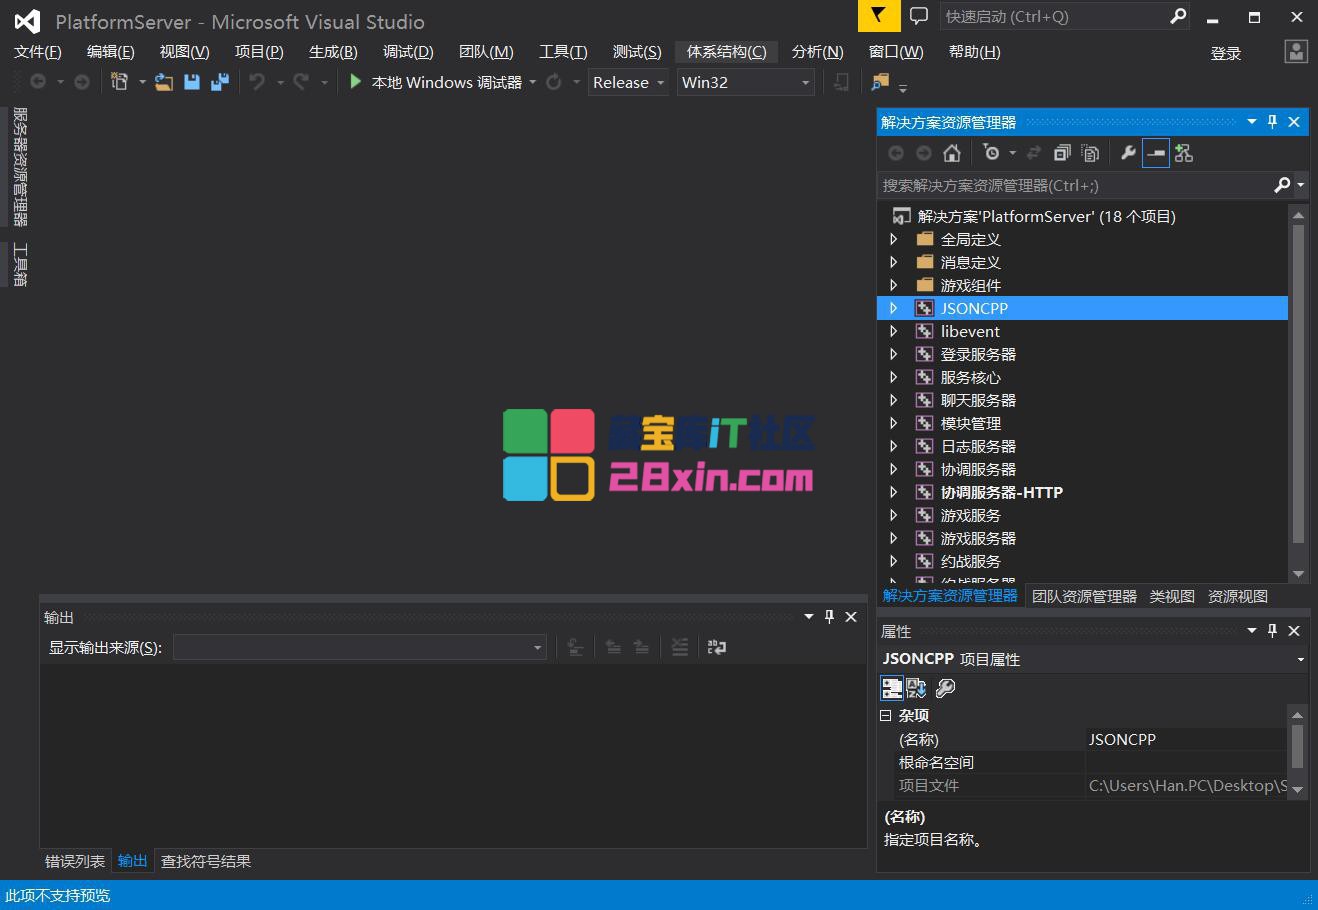Toggle the Preview Selected Items button
Viewport: 1318px width, 910px height.
coord(1156,153)
